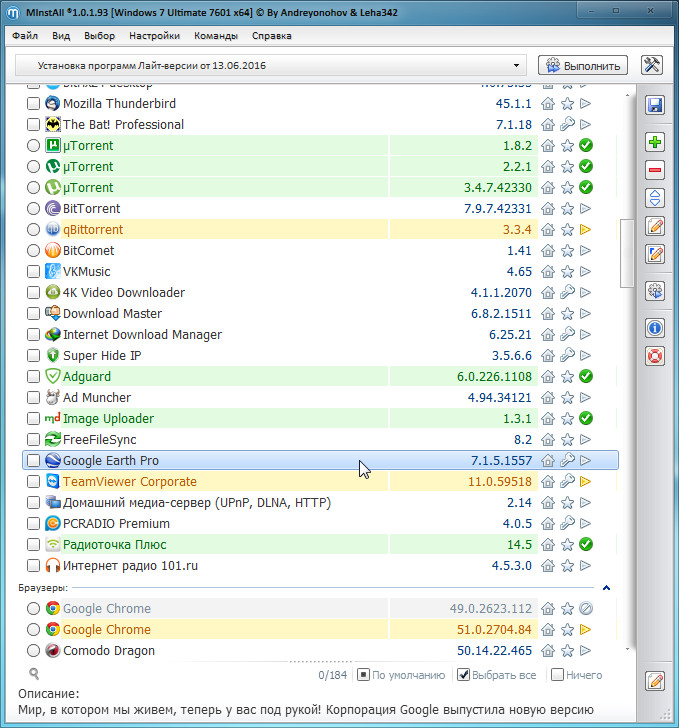Click the tools (hammer and wrench) icon
This screenshot has height=728, width=679.
tap(651, 65)
